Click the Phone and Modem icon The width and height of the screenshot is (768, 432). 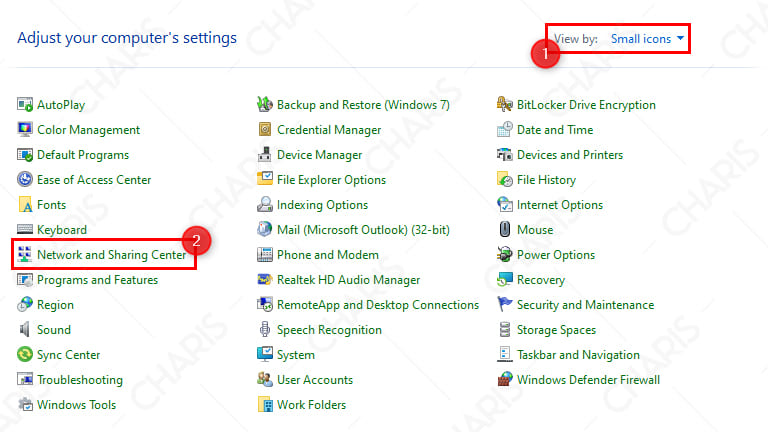265,254
